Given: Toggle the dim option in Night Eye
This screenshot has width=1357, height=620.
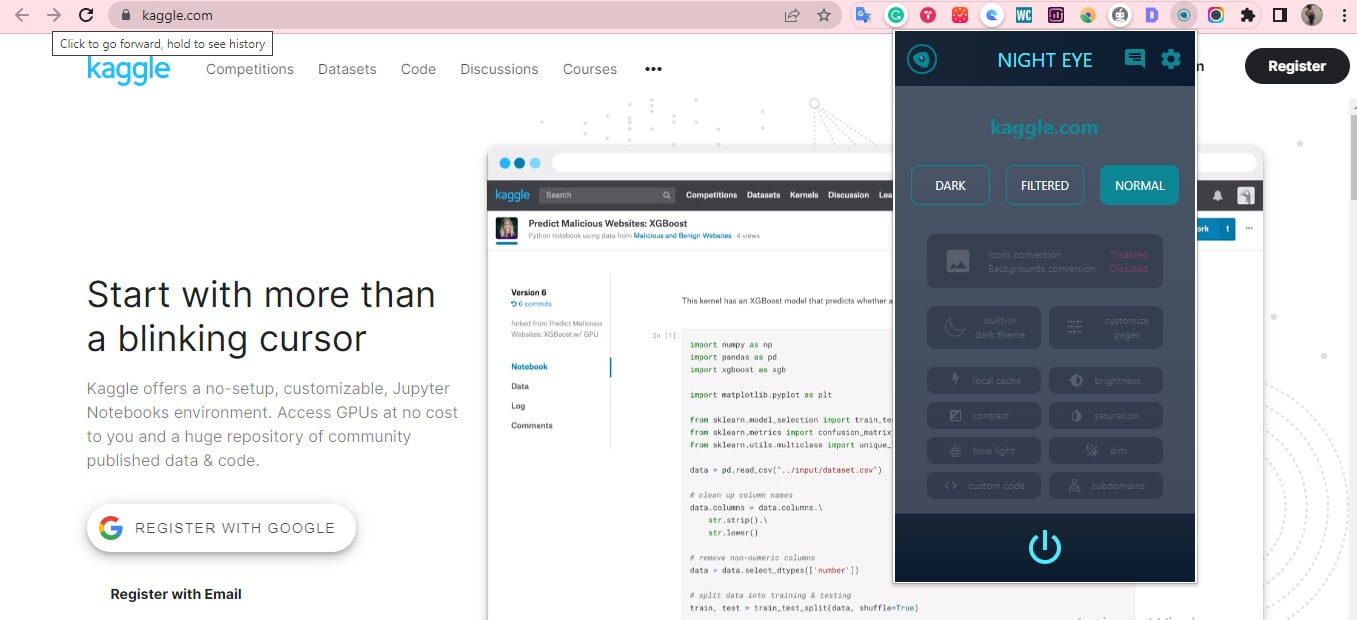Looking at the screenshot, I should pos(1106,451).
